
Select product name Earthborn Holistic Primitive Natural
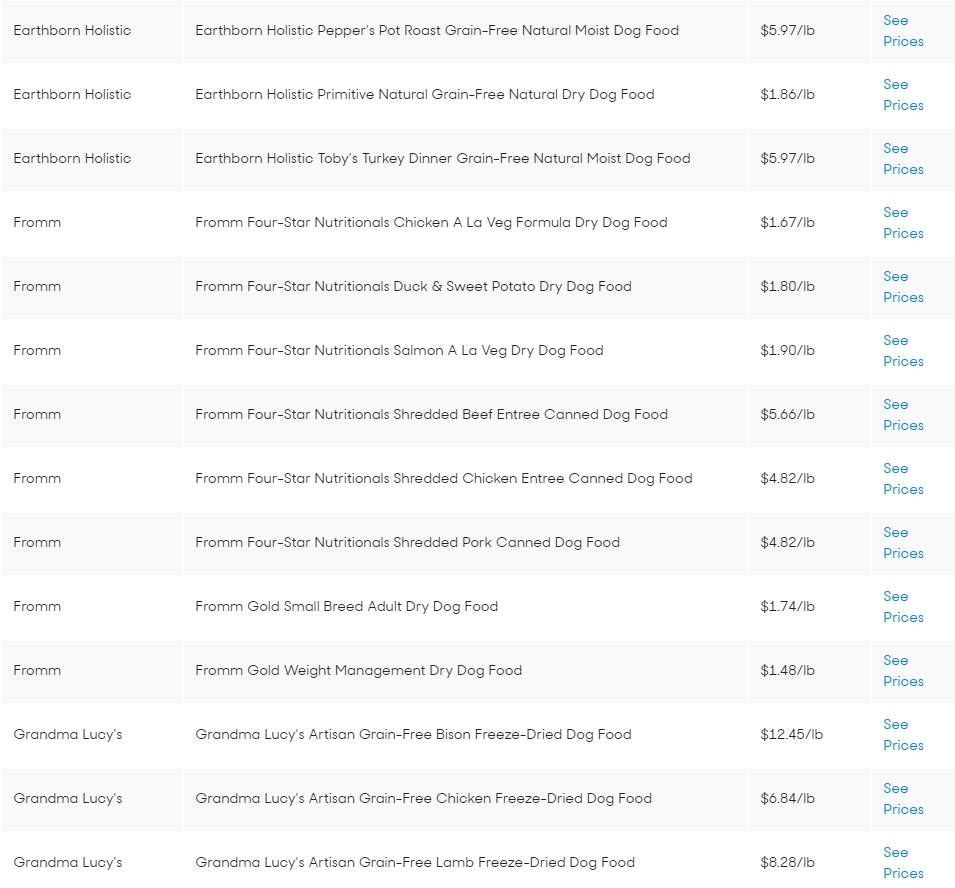pyautogui.click(x=425, y=94)
